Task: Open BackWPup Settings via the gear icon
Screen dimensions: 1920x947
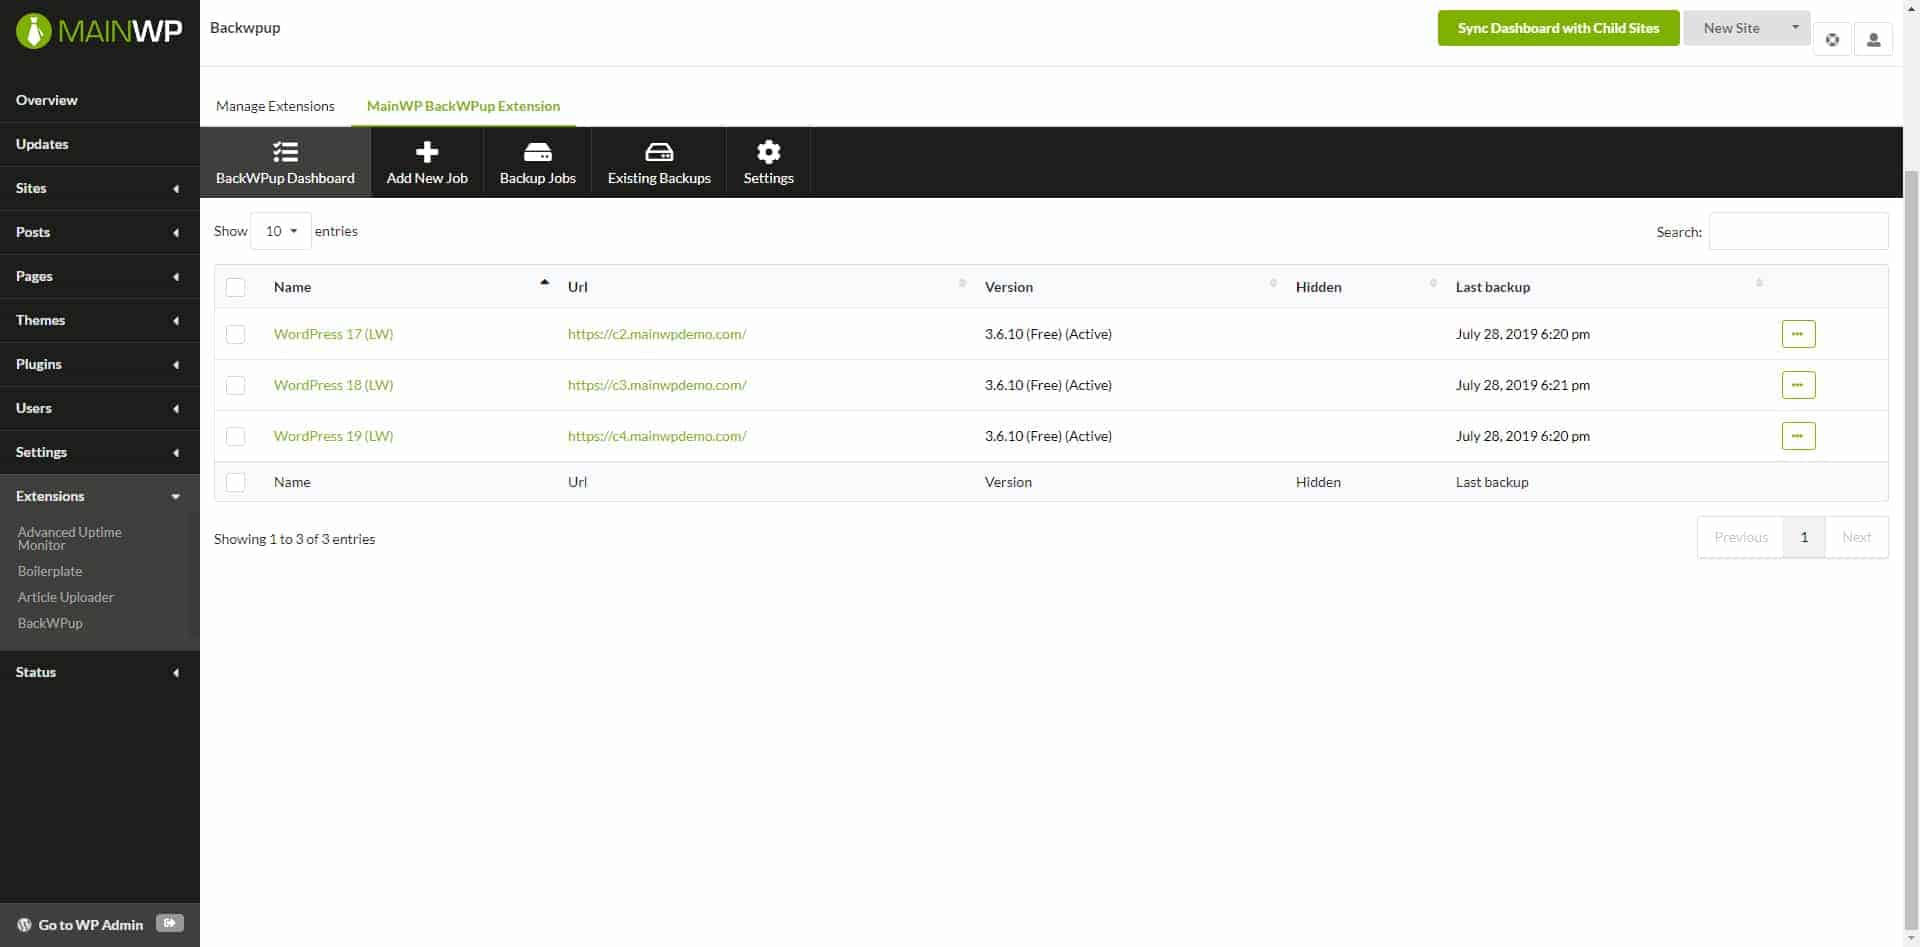Action: click(x=767, y=151)
